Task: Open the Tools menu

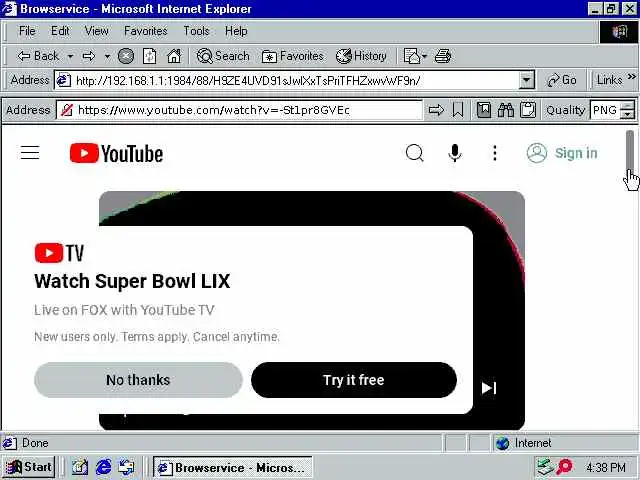Action: (196, 31)
